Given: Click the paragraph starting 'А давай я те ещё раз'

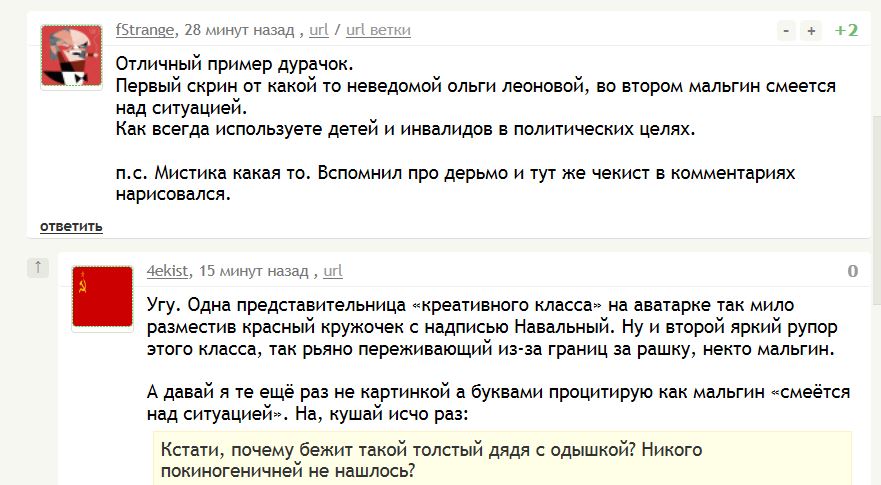Looking at the screenshot, I should [x=498, y=403].
